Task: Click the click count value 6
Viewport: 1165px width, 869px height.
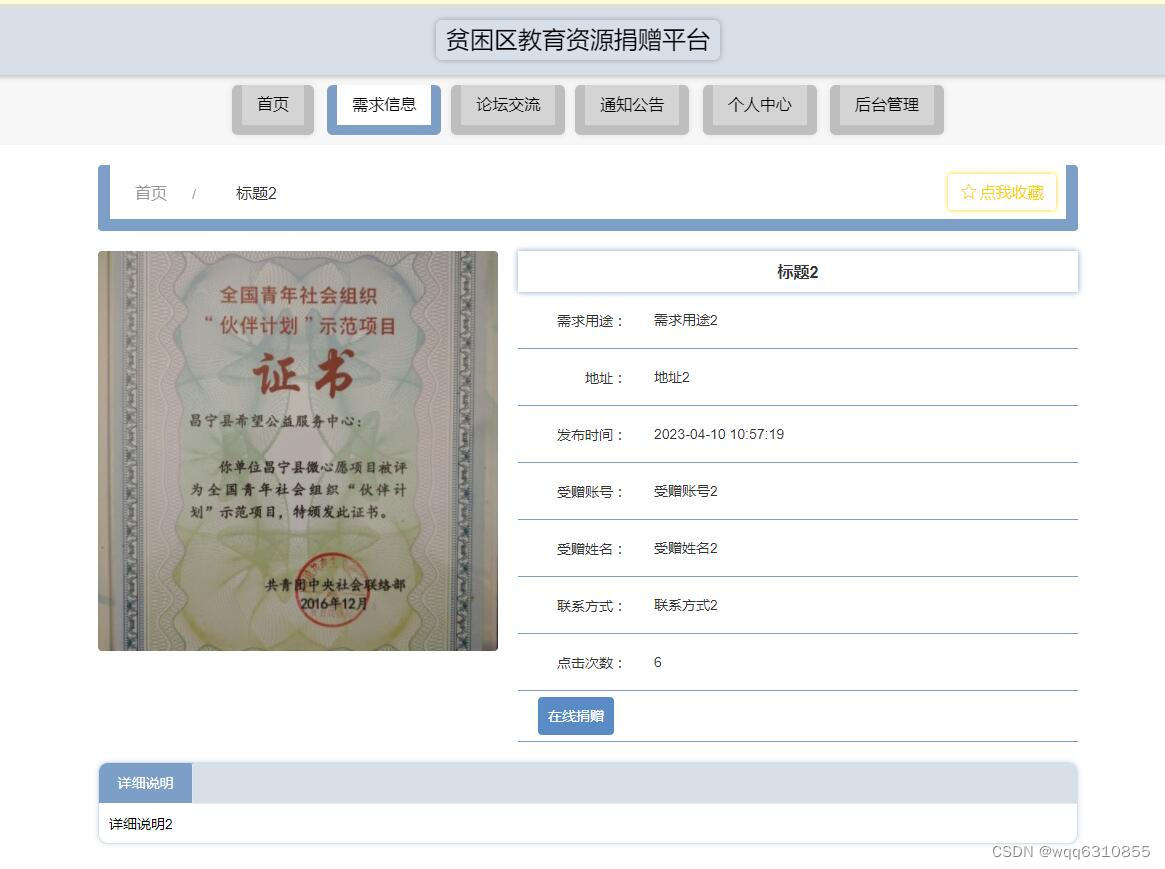Action: [x=658, y=663]
